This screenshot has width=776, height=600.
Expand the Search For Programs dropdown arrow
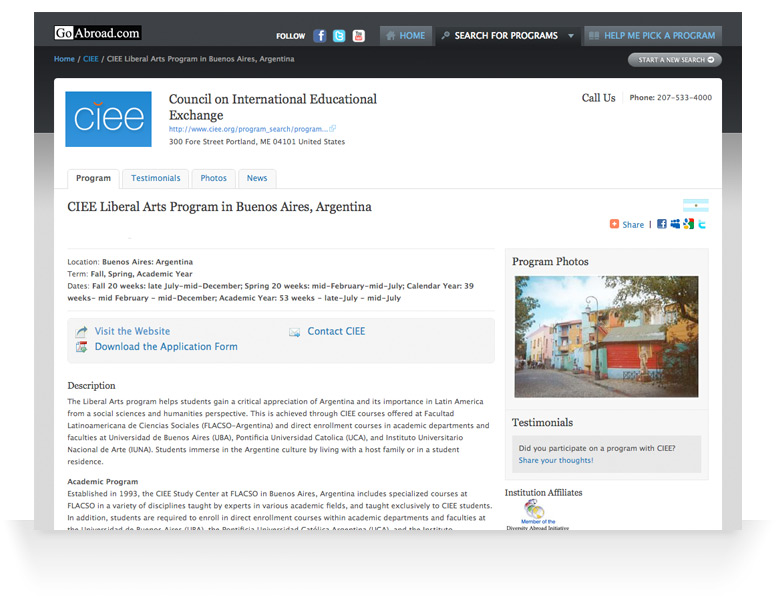(x=571, y=36)
